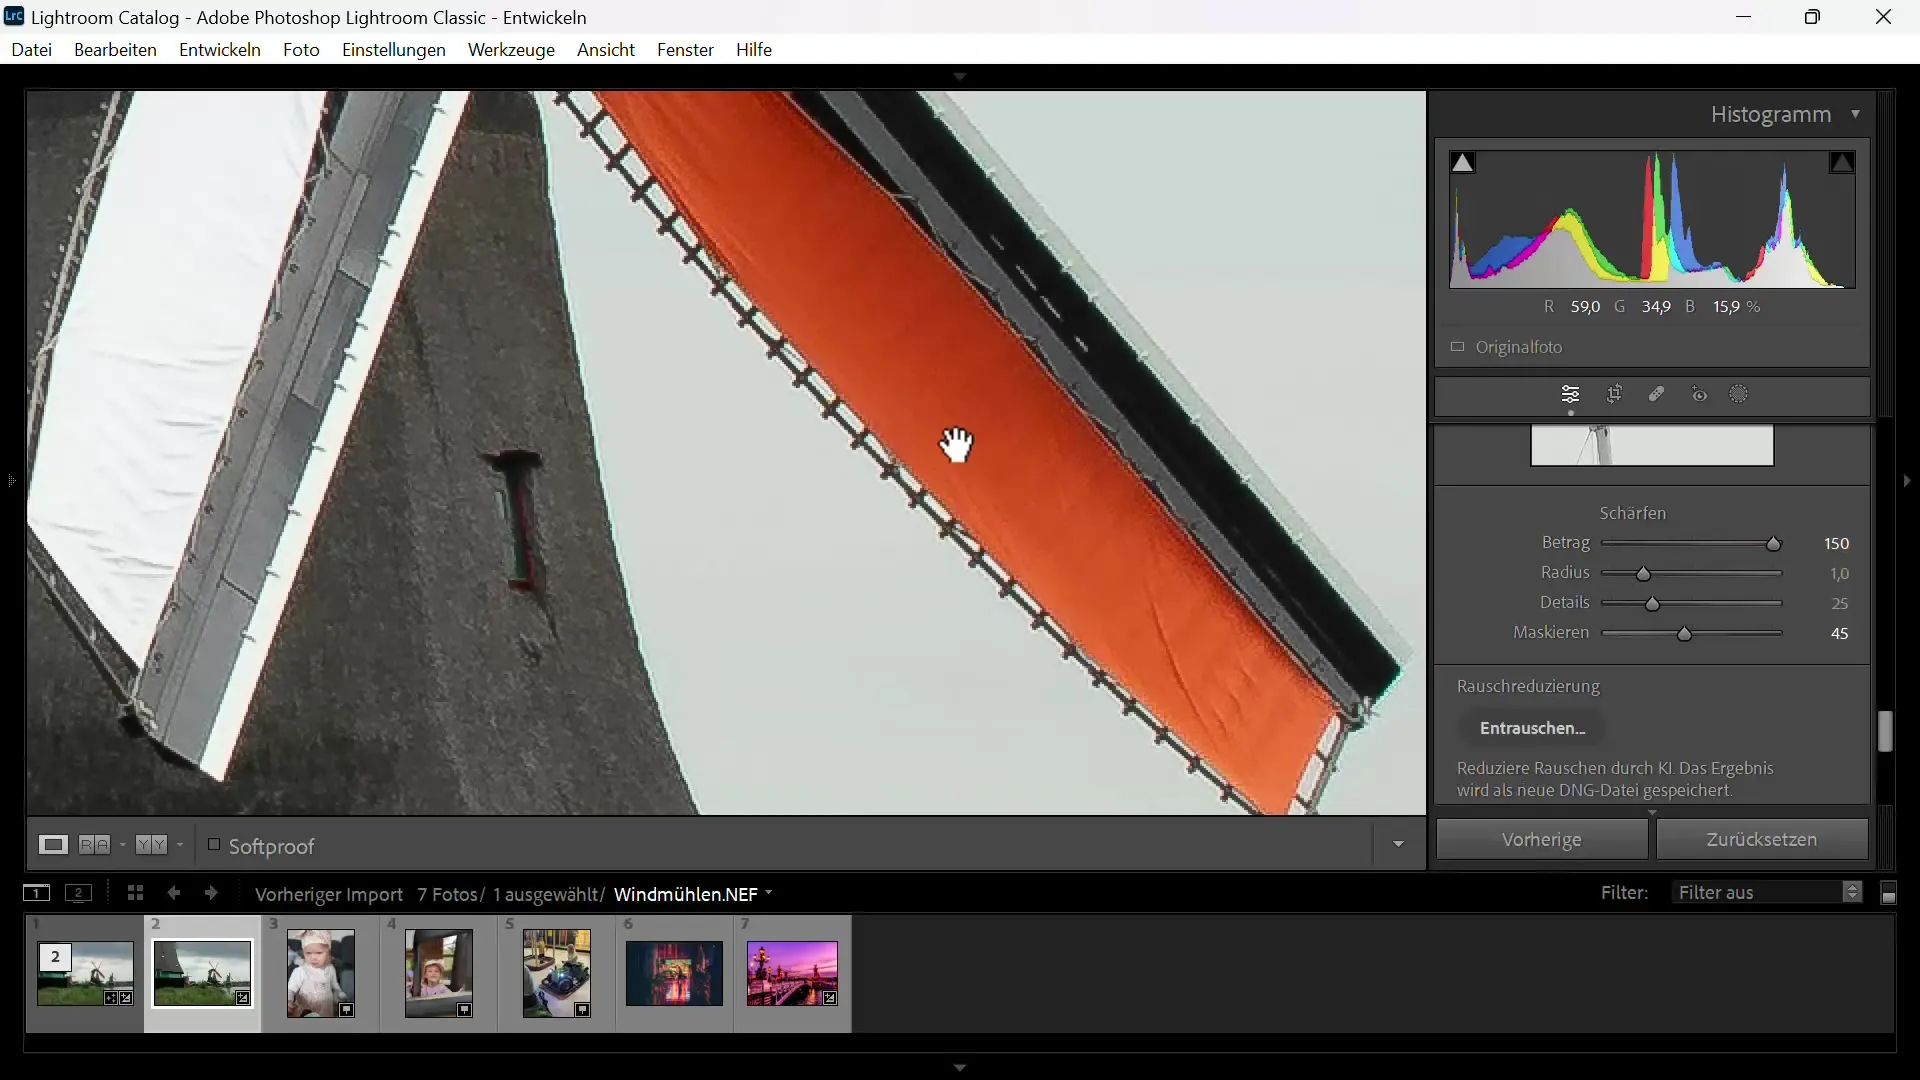Click develop adjustments badge on thumbnail 2

coord(243,998)
